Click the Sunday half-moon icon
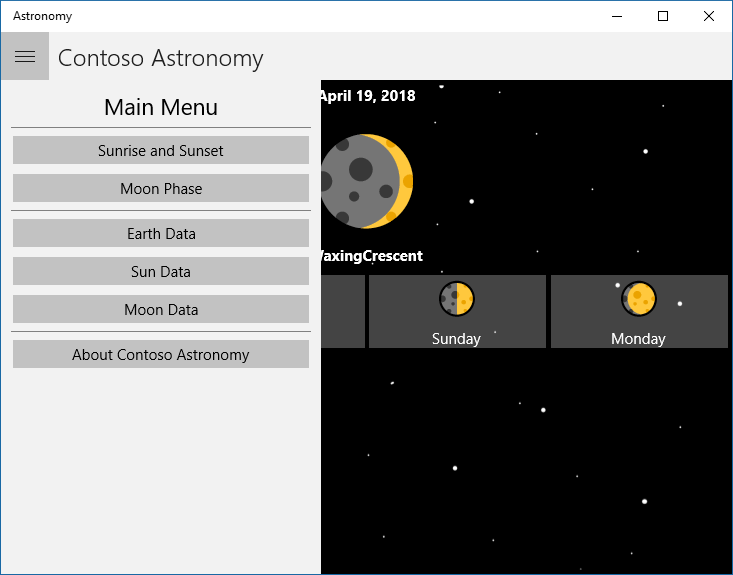The height and width of the screenshot is (575, 733). tap(457, 298)
